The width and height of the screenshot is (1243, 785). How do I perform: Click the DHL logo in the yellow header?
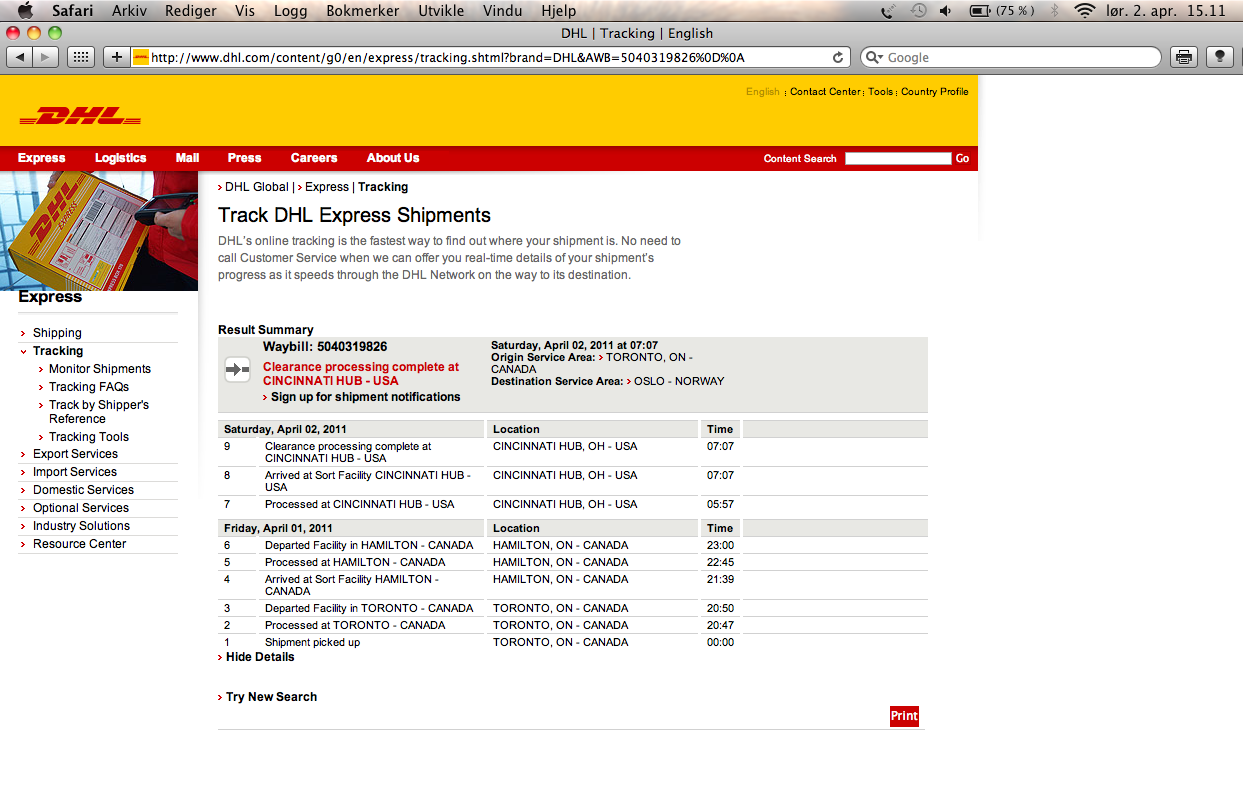pos(80,117)
